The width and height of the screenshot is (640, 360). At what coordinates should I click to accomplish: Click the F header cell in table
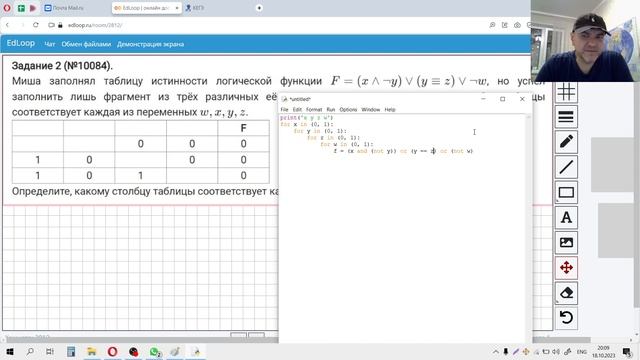243,128
